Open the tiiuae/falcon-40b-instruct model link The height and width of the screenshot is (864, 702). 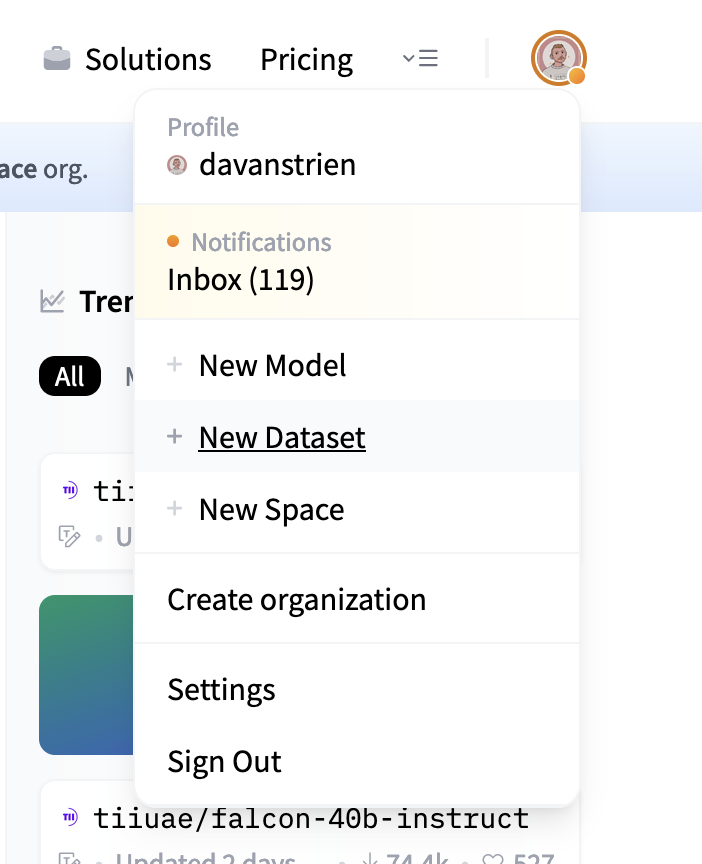pos(309,818)
